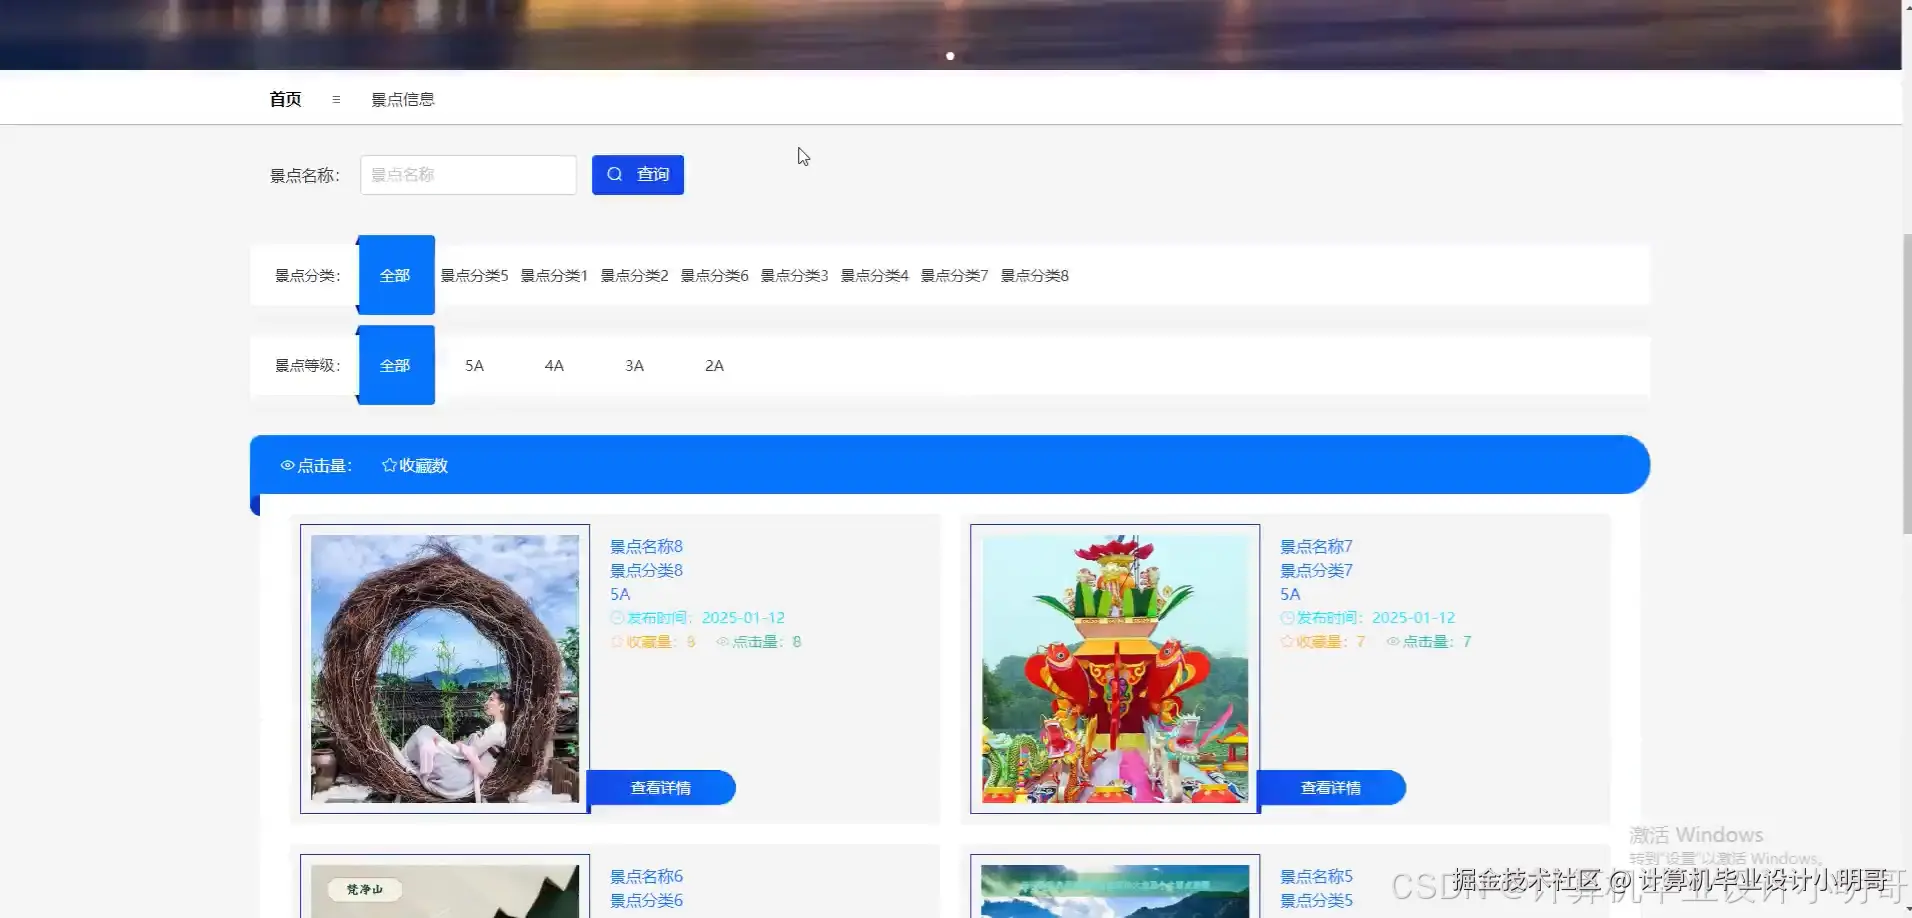The height and width of the screenshot is (918, 1912).
Task: Click the star icon before 收藏量 on 景点名称7 card
Action: pos(1285,641)
